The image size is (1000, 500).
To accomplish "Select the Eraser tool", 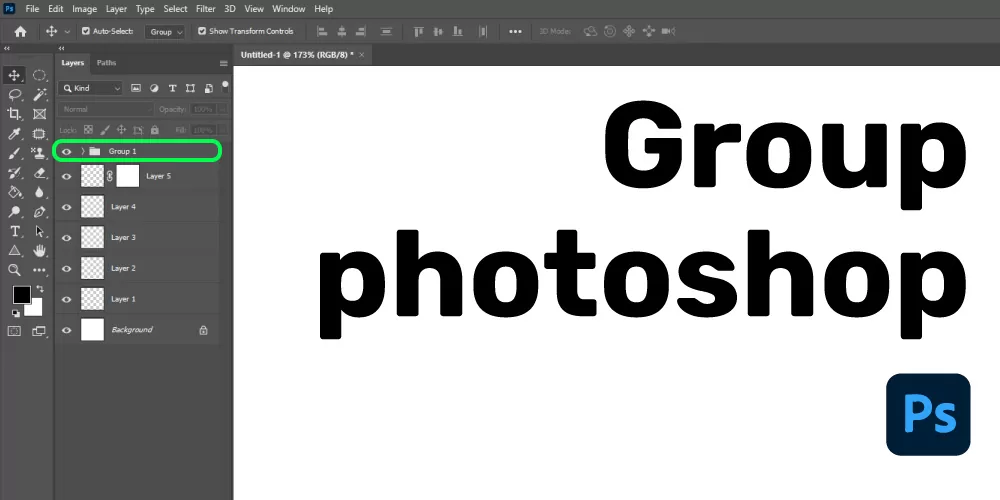I will tap(40, 173).
